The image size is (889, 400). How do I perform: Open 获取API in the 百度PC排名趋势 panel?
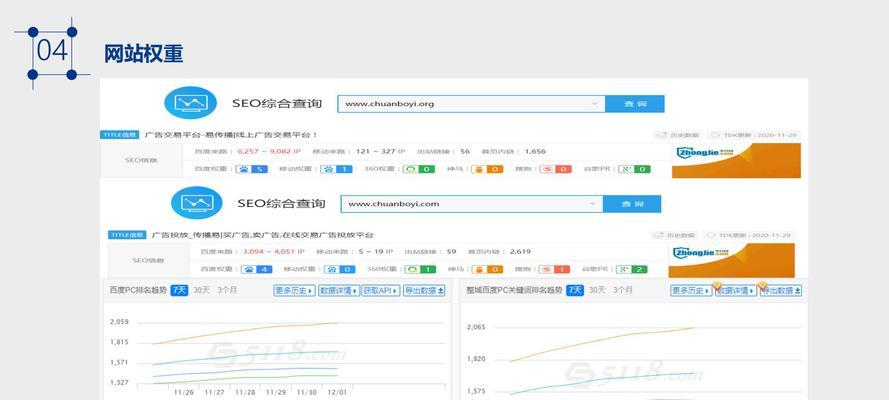381,291
